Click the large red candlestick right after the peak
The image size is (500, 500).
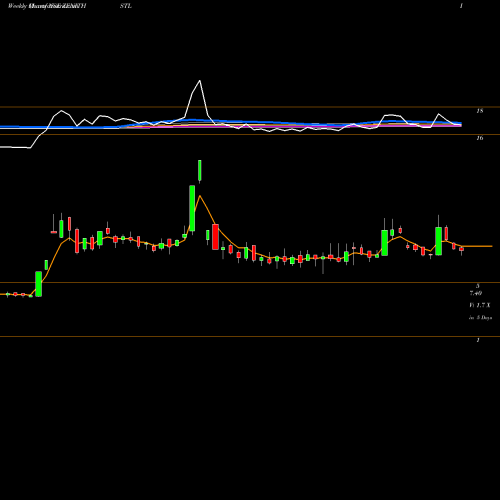point(215,237)
